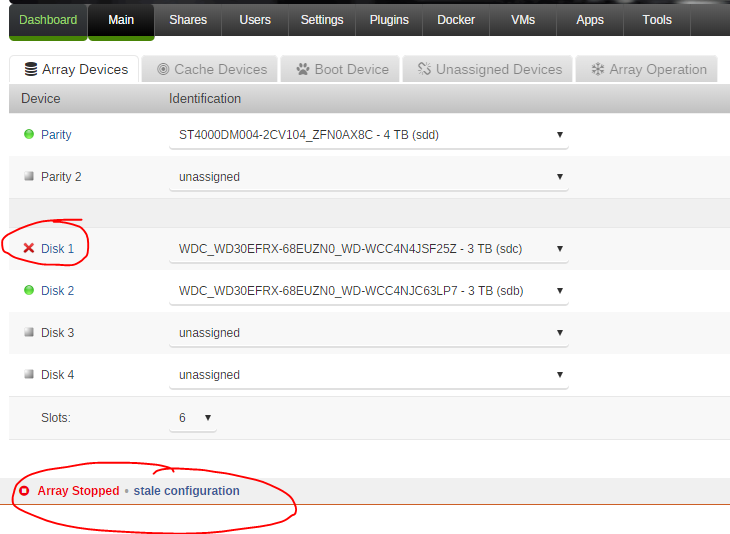Open the Tools page
The height and width of the screenshot is (534, 730).
(x=657, y=20)
